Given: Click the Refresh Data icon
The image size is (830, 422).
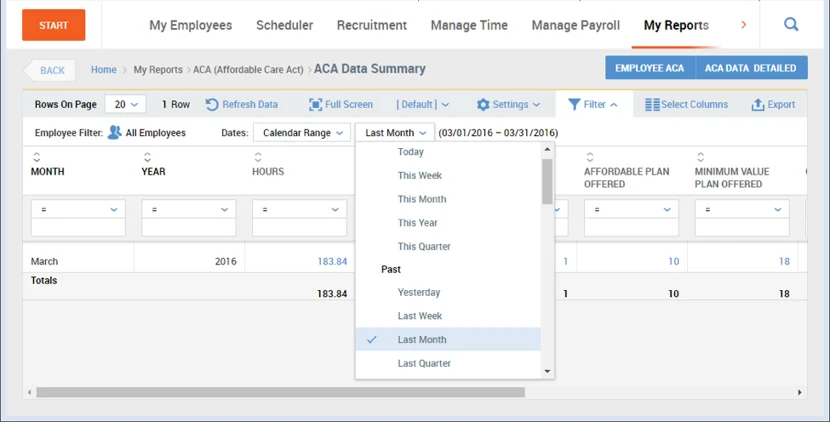Looking at the screenshot, I should coord(212,105).
